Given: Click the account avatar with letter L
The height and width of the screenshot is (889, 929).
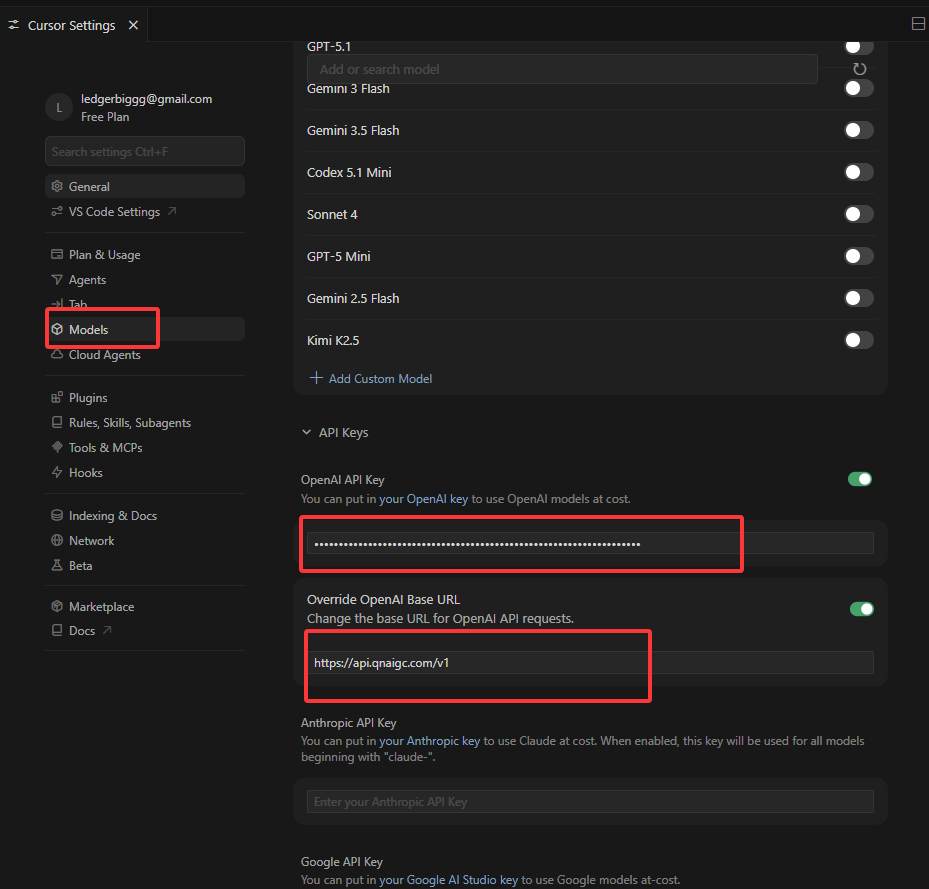Looking at the screenshot, I should tap(59, 107).
